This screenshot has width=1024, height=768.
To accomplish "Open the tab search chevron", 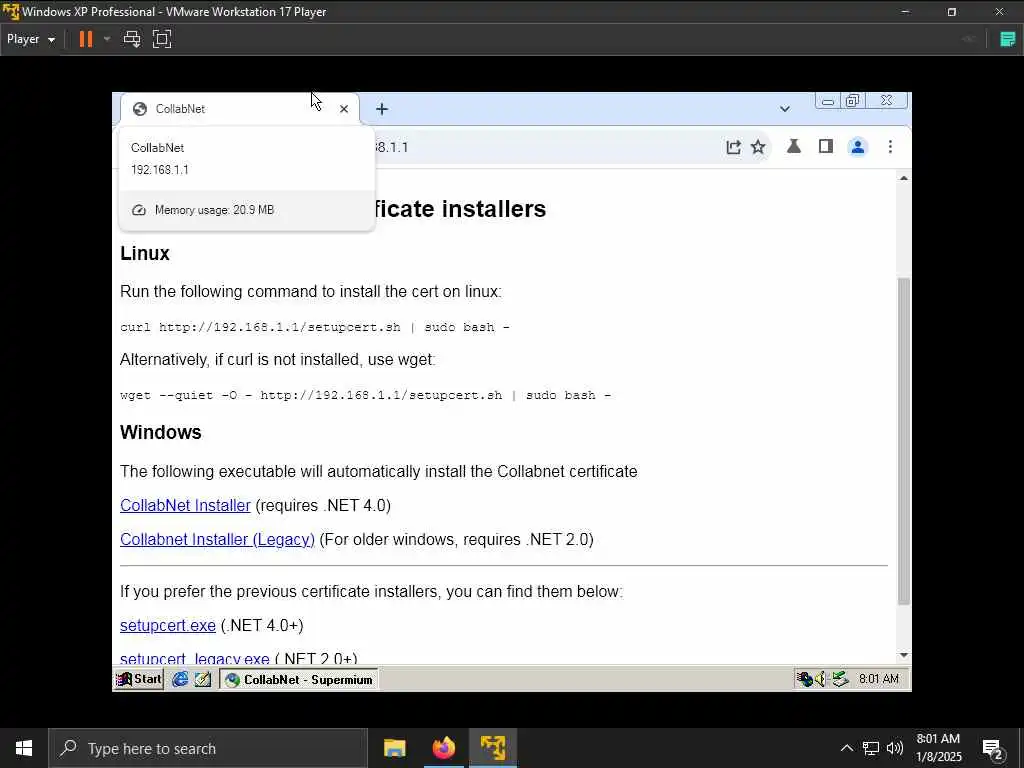I will click(785, 109).
